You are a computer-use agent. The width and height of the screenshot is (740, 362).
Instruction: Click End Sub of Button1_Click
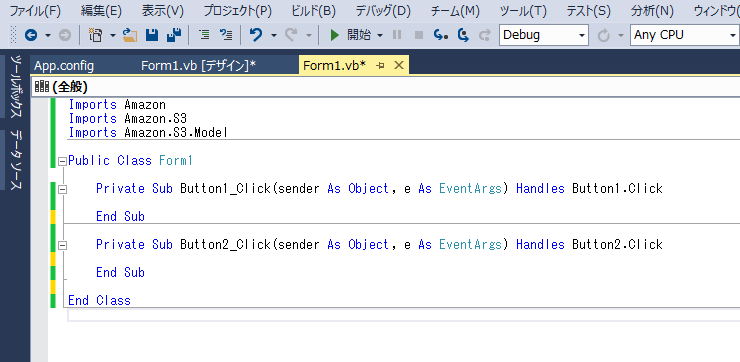coord(120,216)
